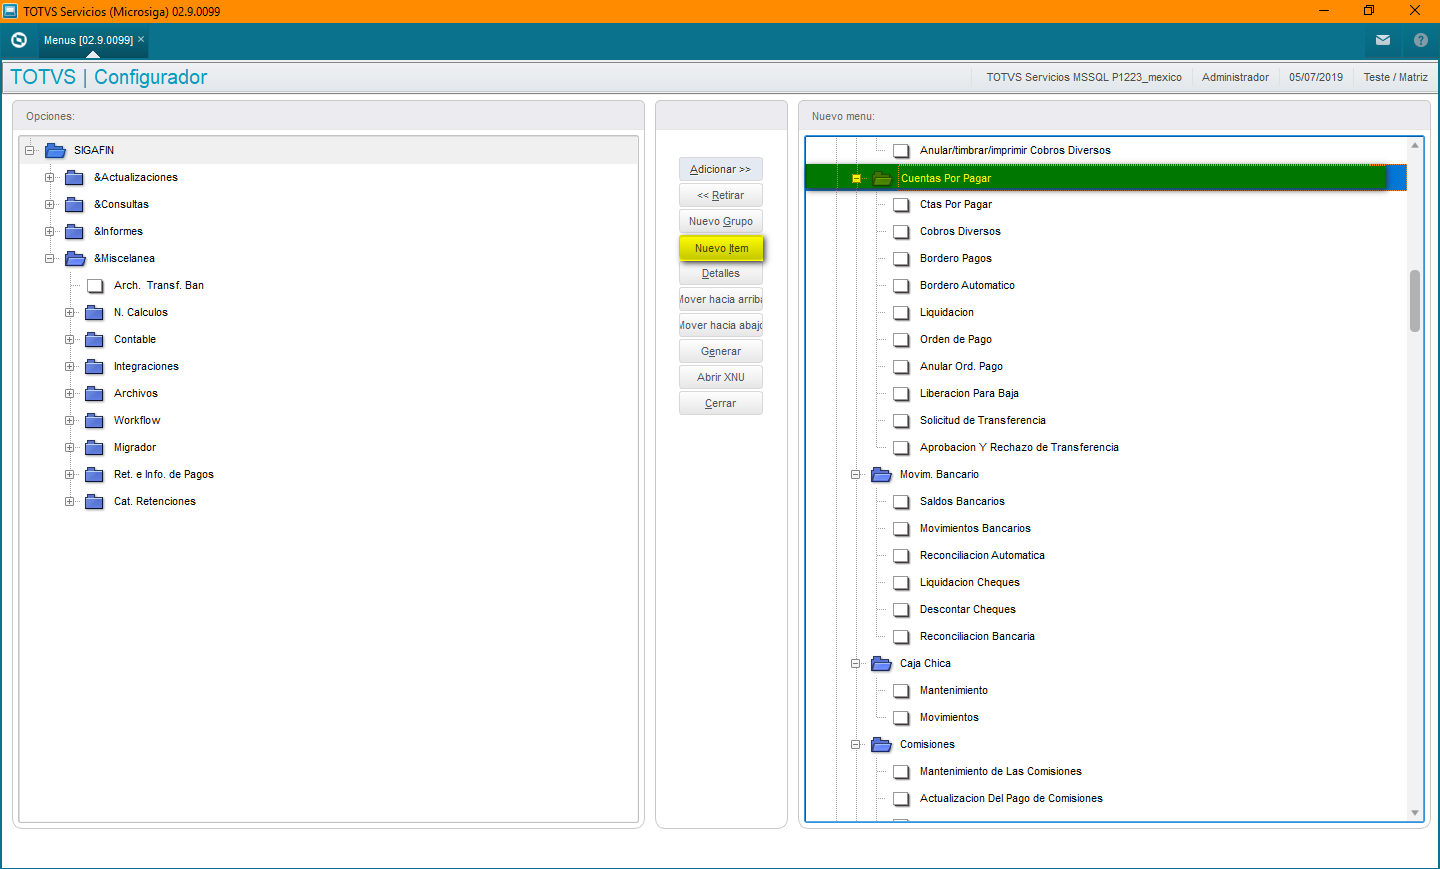Check the Cobros Diversos checkbox
1440x869 pixels.
click(x=901, y=231)
